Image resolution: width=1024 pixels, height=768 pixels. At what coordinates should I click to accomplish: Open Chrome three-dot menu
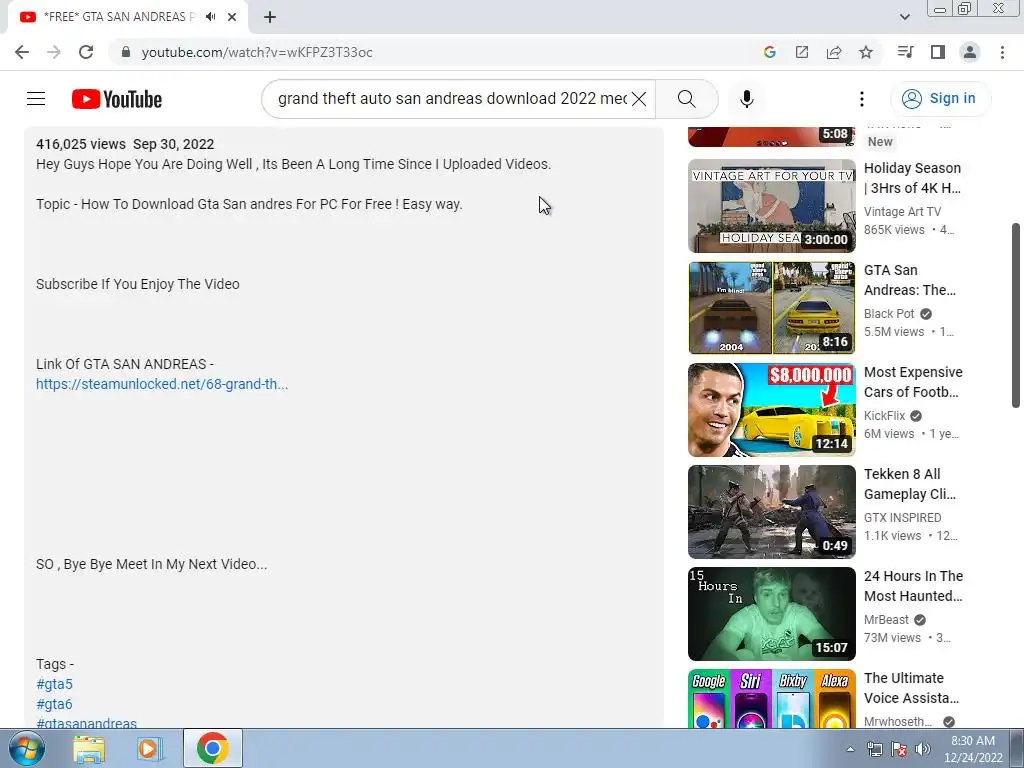[x=1002, y=52]
